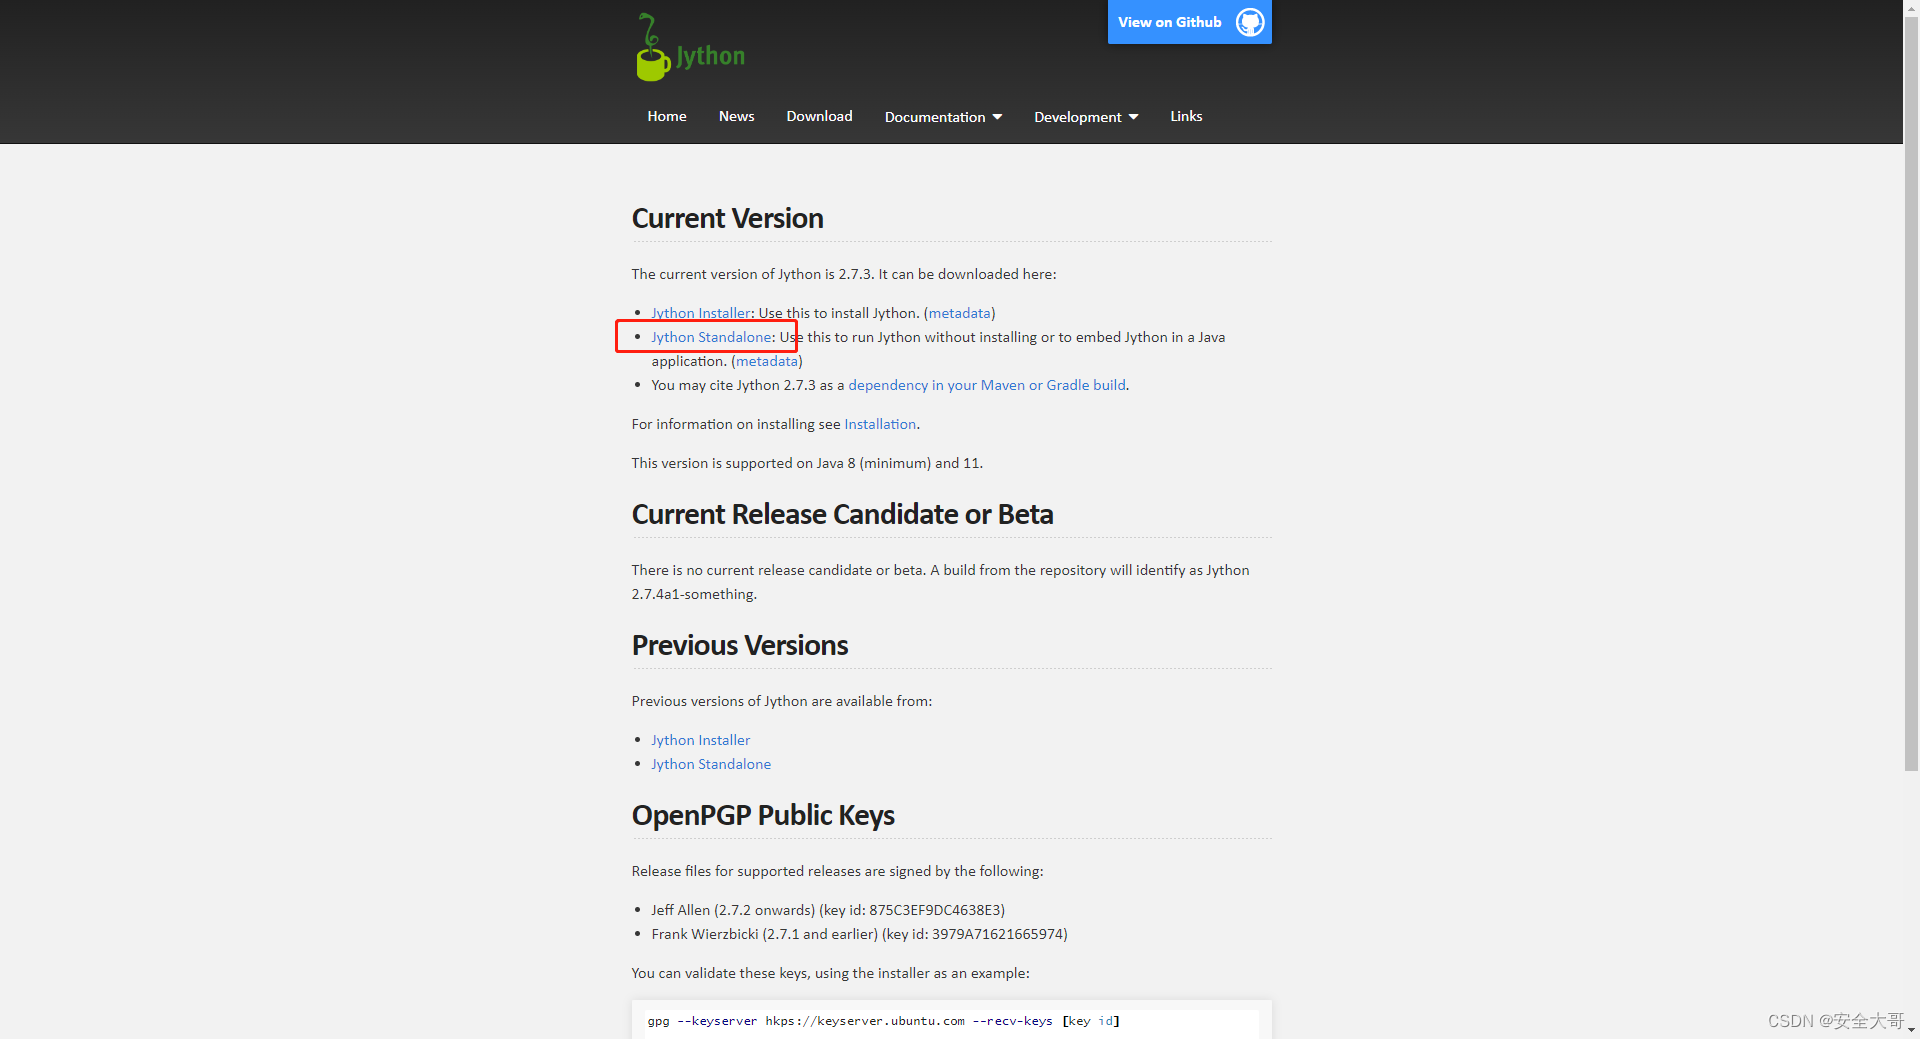This screenshot has height=1039, width=1920.
Task: Open Jython Standalone under Previous Versions
Action: (711, 764)
